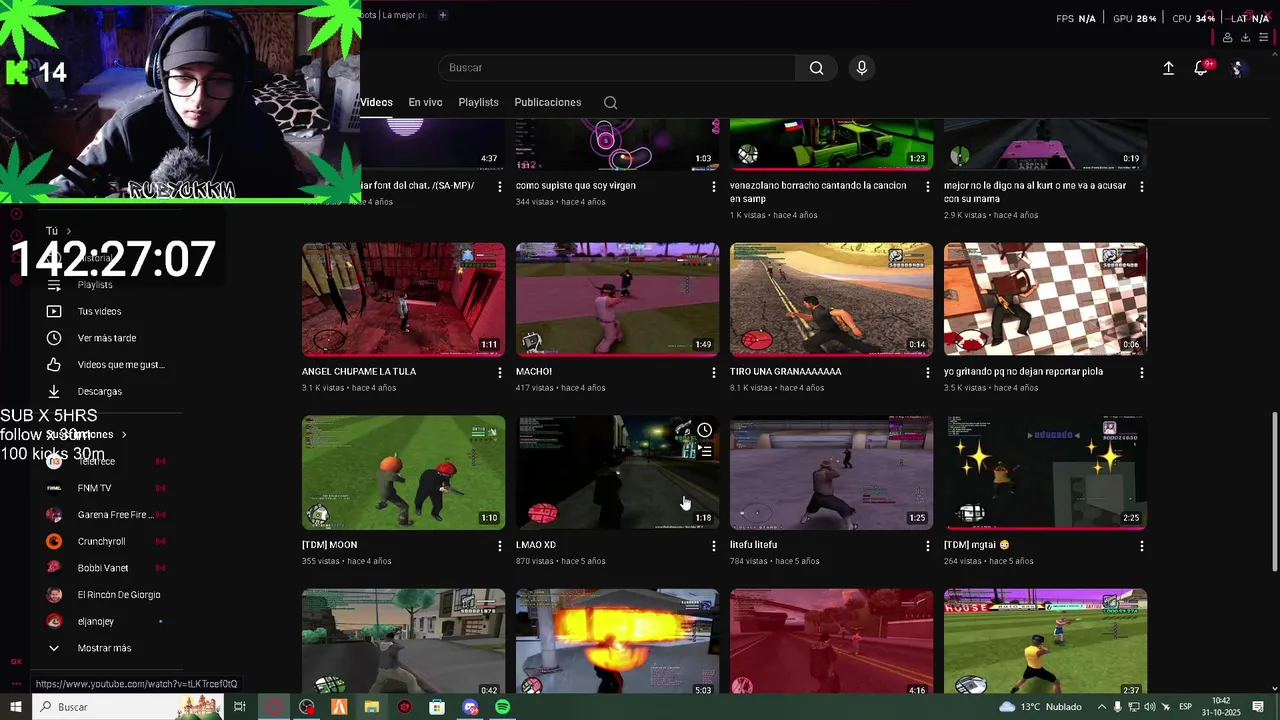Viewport: 1280px width, 720px height.
Task: Click the Windows taskbar Buscar box
Action: [x=128, y=707]
